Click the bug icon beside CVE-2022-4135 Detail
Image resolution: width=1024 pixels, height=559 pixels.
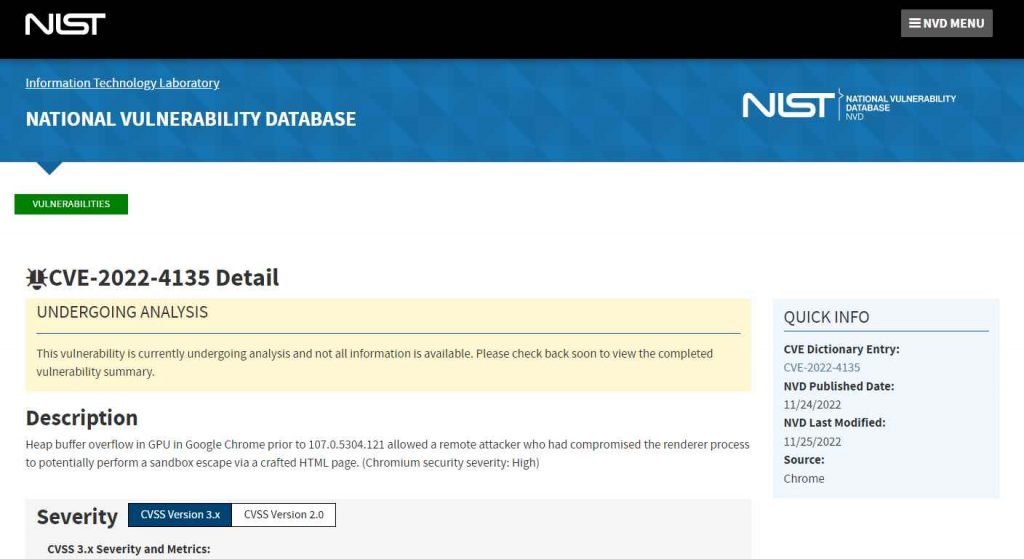pos(37,278)
